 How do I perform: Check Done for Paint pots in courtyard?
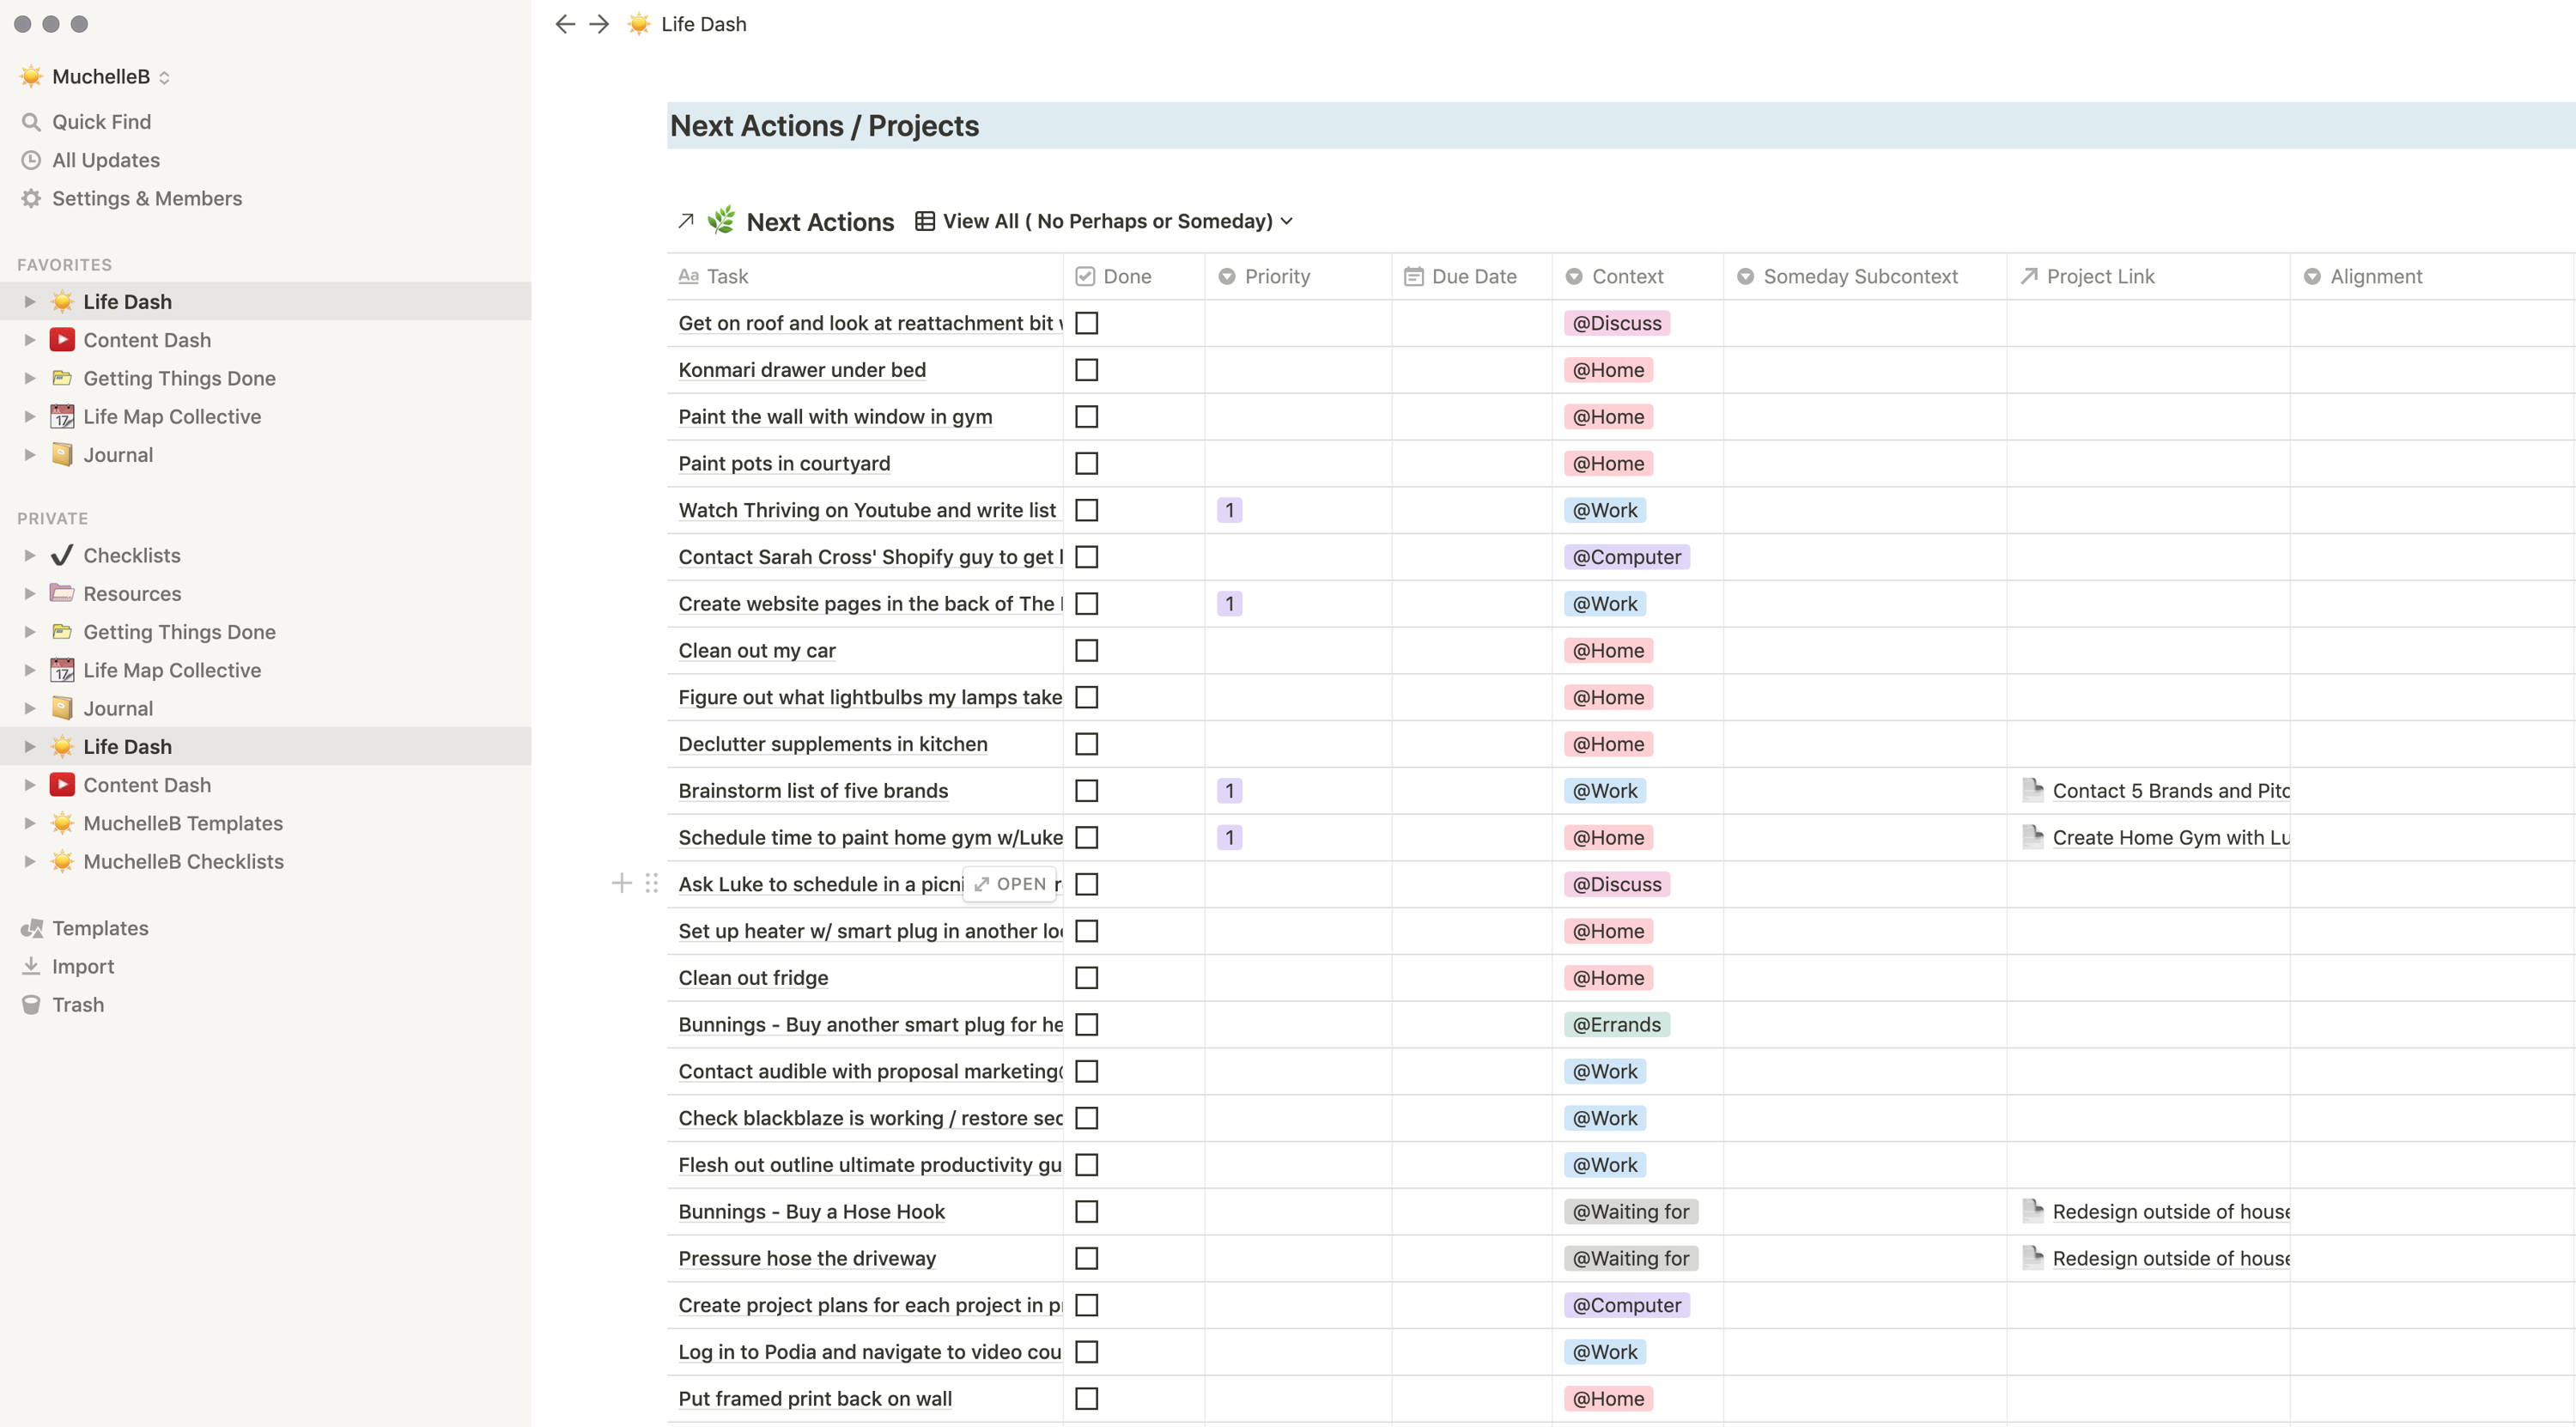tap(1086, 463)
